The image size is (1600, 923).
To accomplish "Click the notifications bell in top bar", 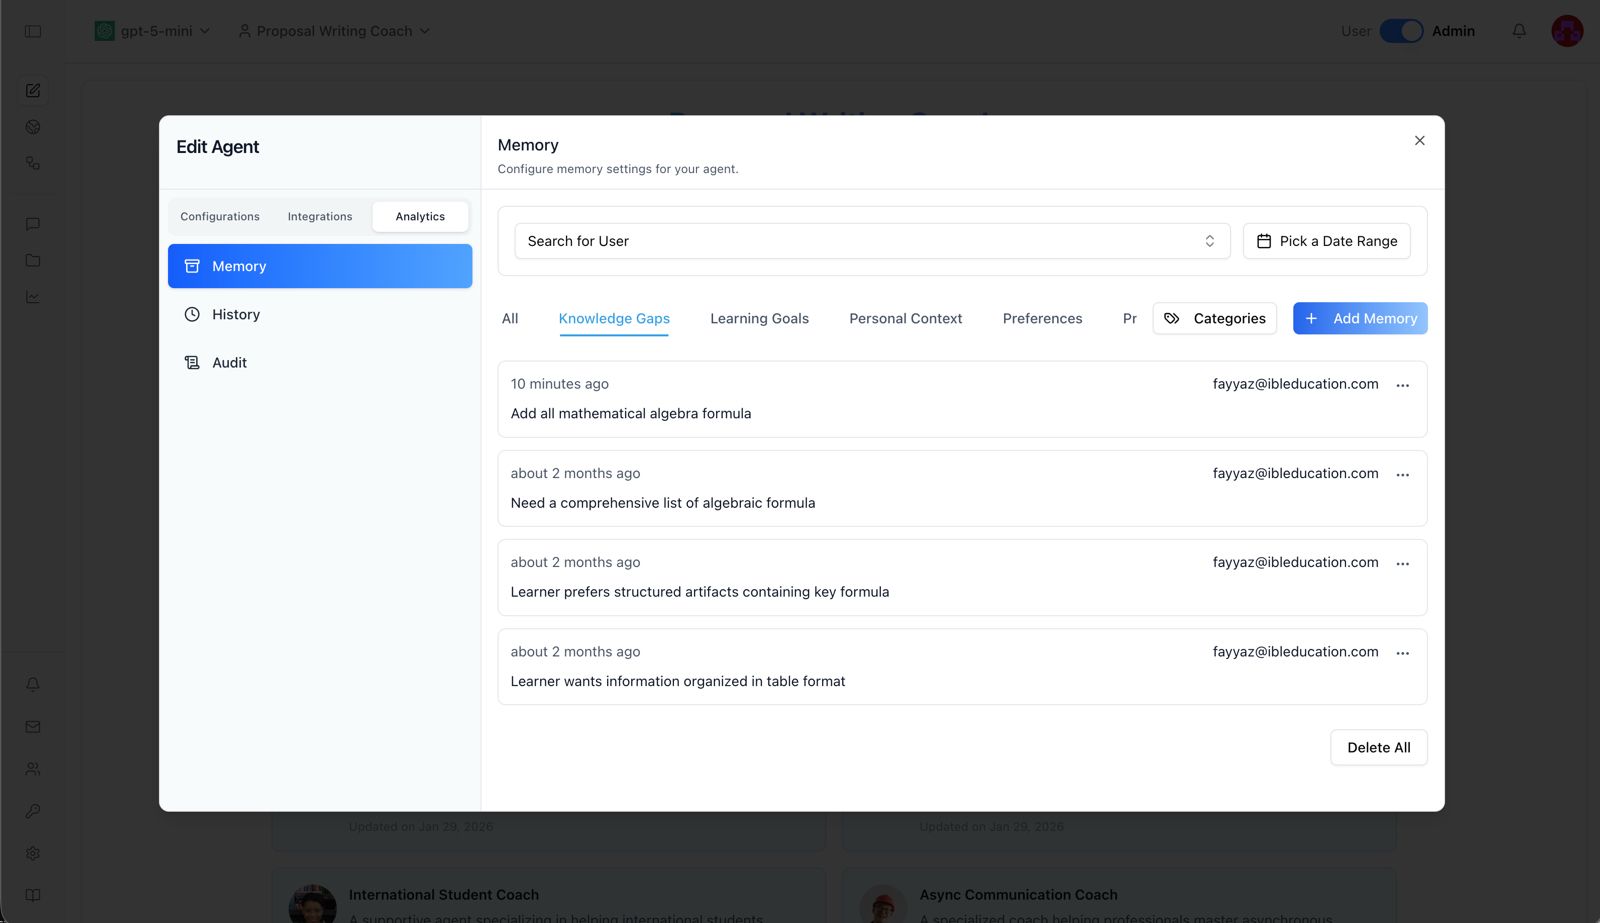I will (x=1519, y=31).
